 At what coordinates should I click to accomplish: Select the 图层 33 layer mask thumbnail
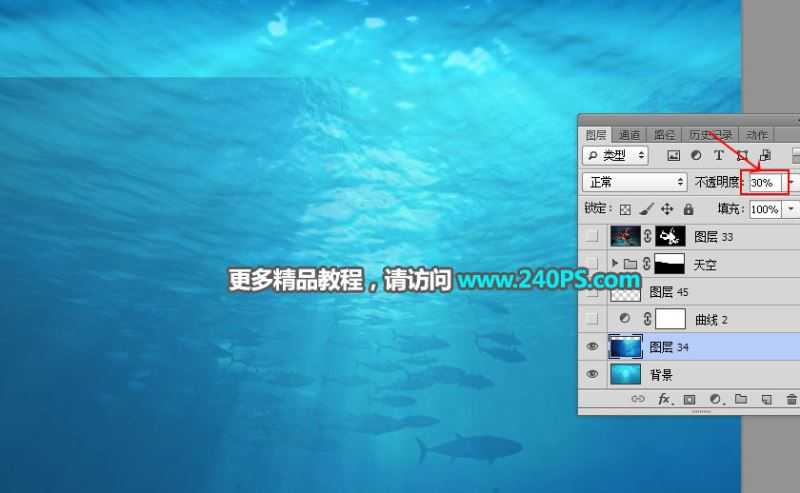(x=670, y=236)
